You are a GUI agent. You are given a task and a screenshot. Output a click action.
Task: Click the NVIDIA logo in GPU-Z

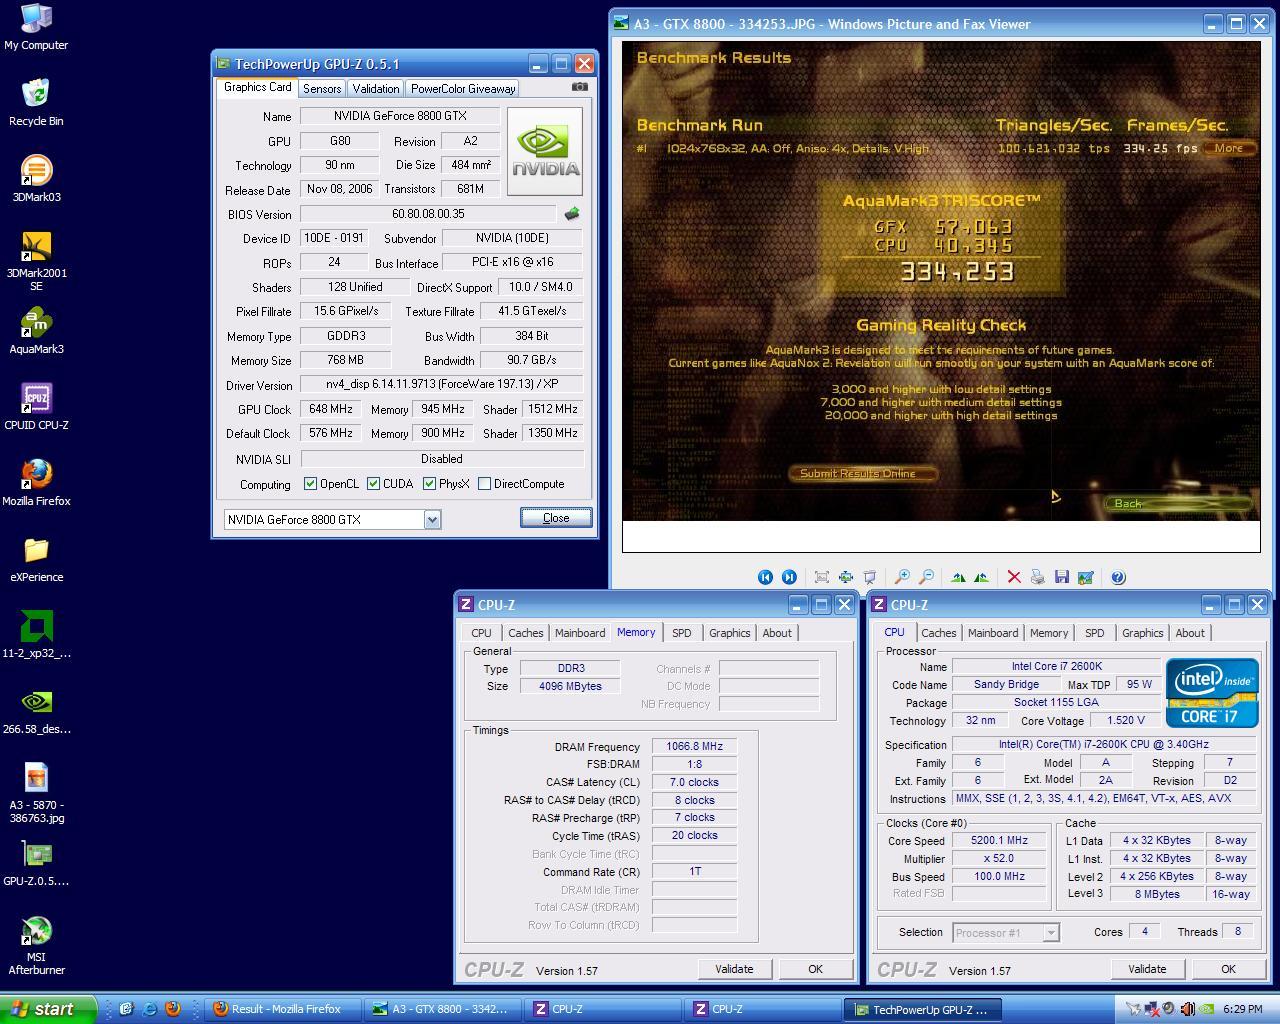(545, 152)
